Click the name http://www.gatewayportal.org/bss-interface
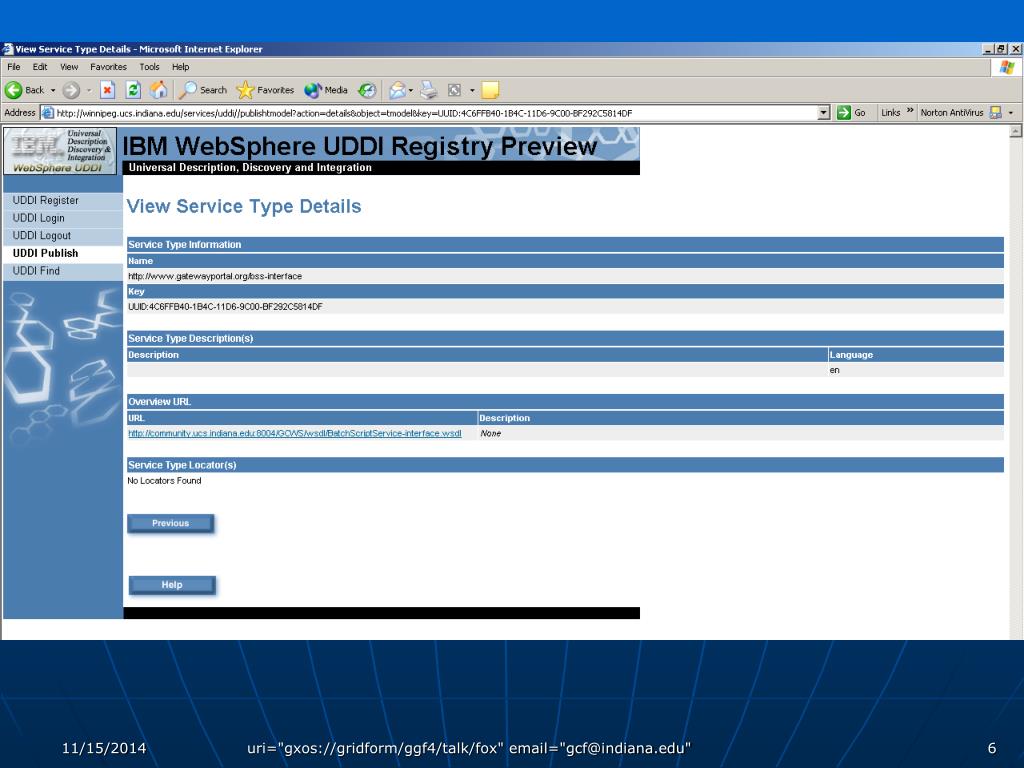 point(215,276)
